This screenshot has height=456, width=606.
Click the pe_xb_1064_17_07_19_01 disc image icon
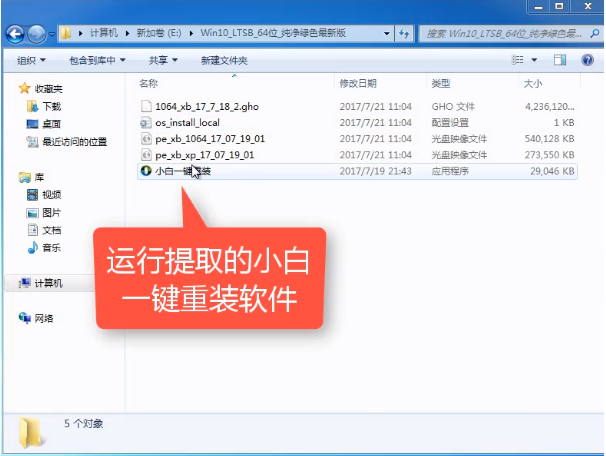(146, 139)
